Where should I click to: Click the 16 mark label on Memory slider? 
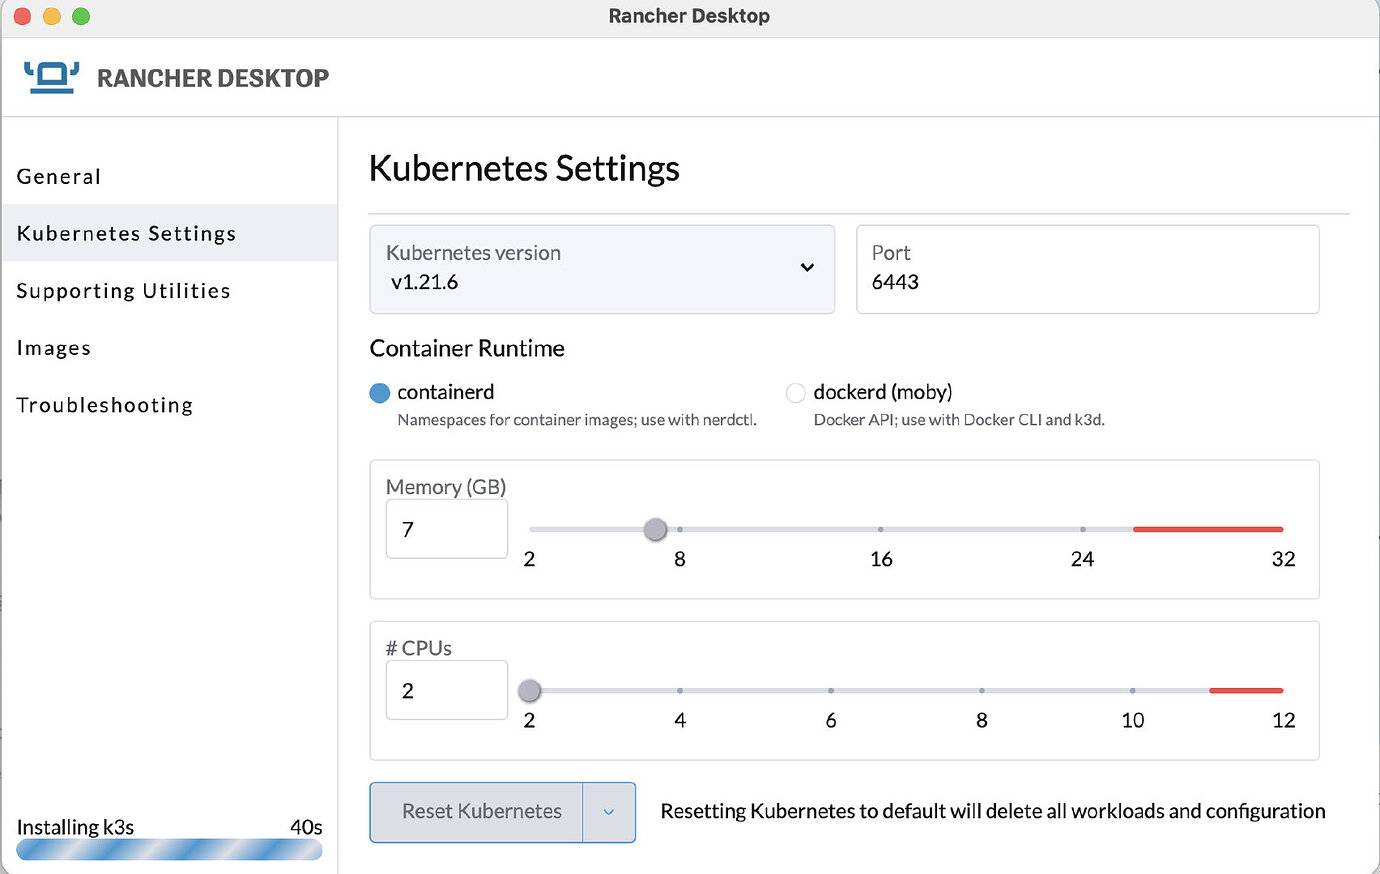pyautogui.click(x=881, y=559)
